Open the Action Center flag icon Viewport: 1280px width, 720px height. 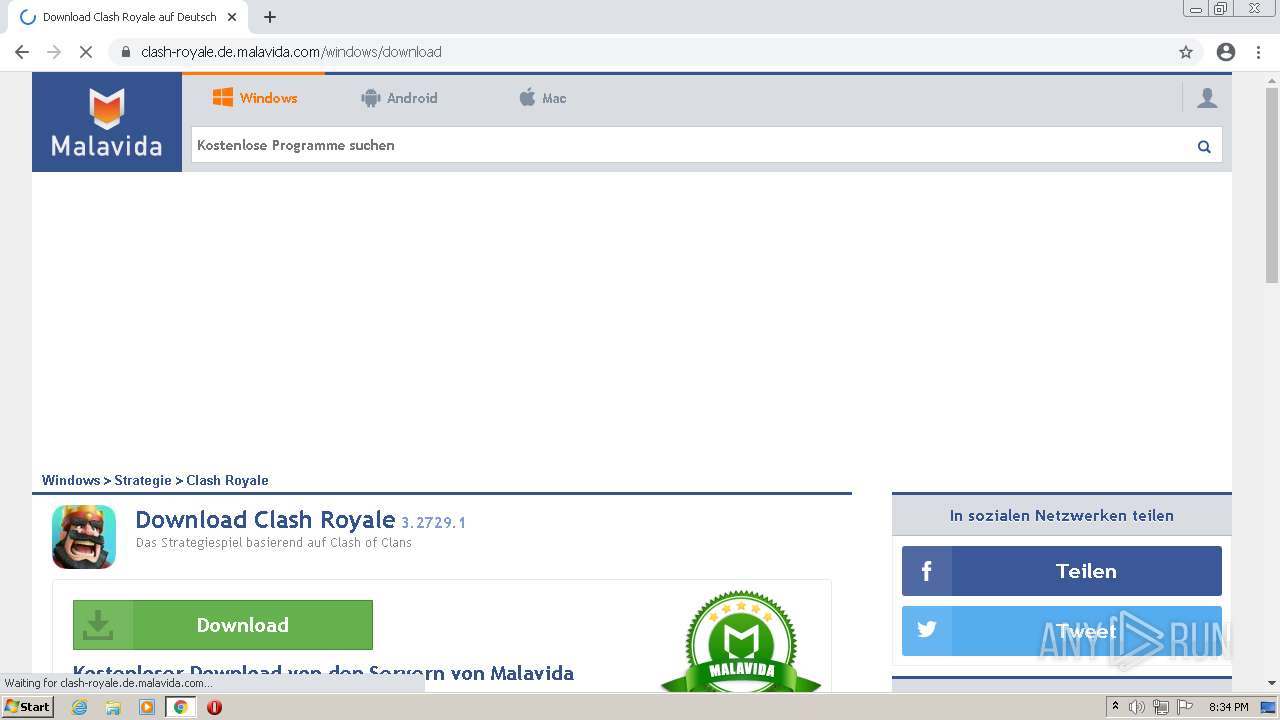point(1184,707)
